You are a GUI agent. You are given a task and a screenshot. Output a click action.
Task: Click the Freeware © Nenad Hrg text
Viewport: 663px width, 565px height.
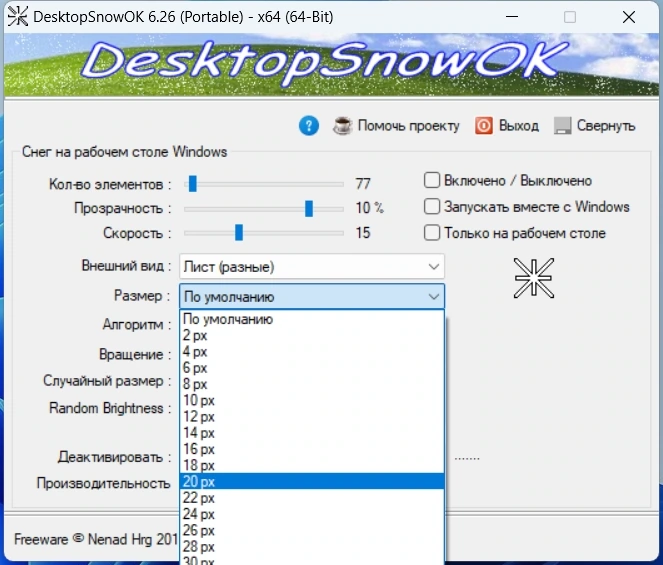96,539
